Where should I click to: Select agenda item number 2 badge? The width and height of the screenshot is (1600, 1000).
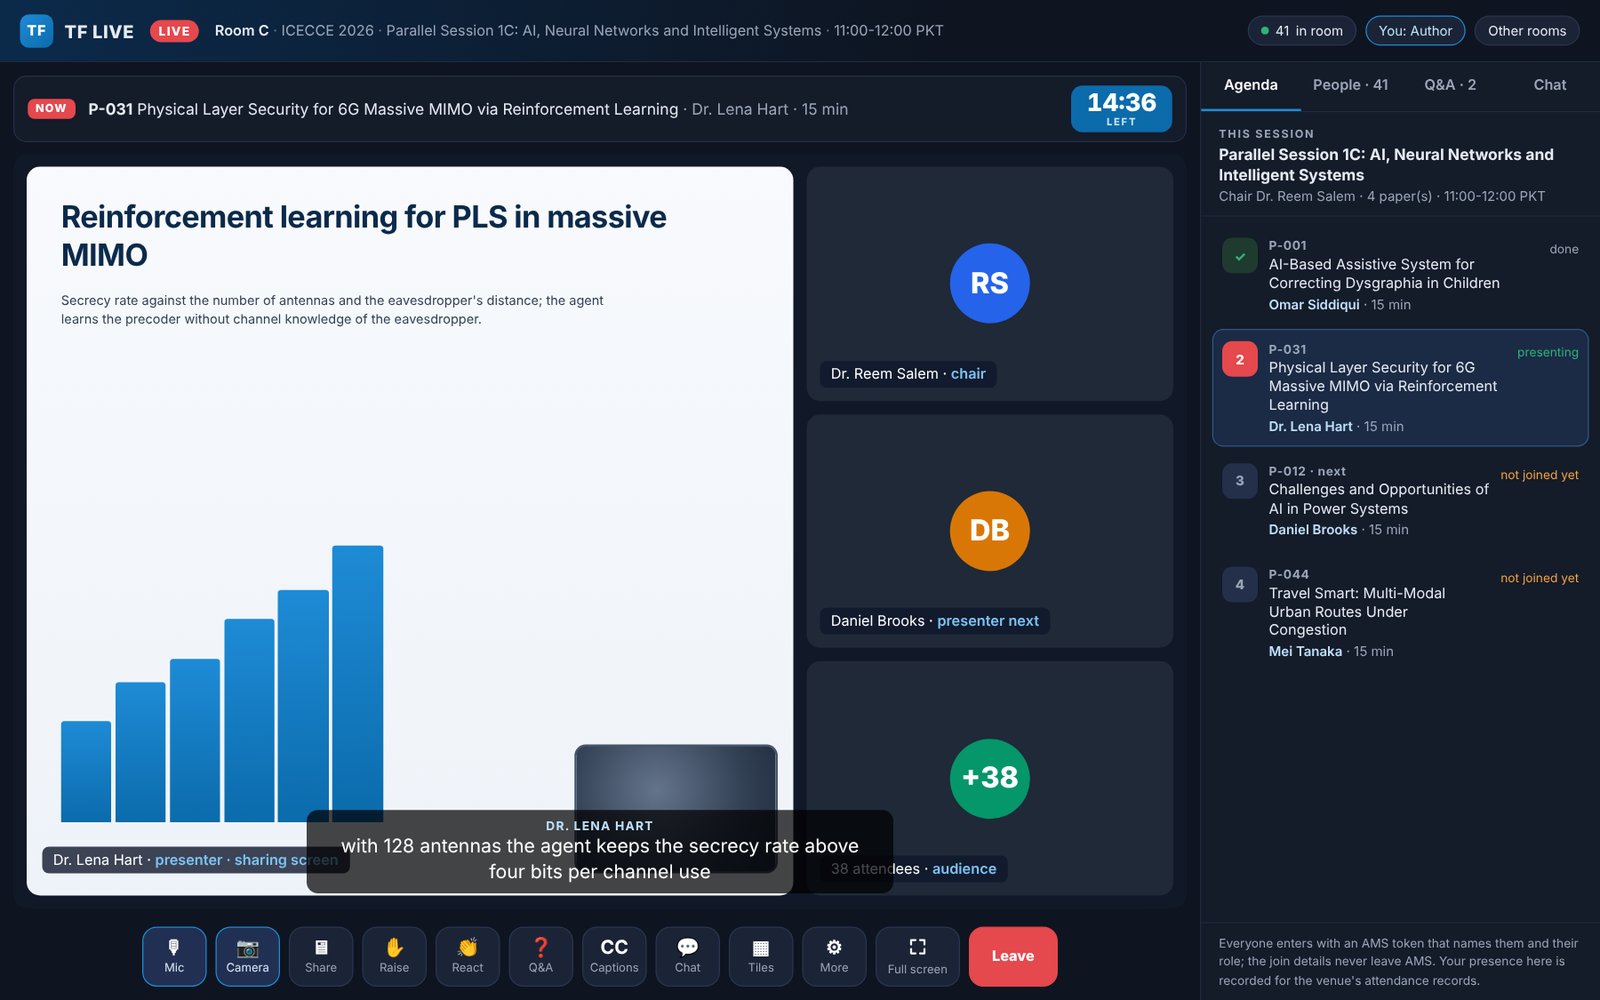coord(1240,360)
